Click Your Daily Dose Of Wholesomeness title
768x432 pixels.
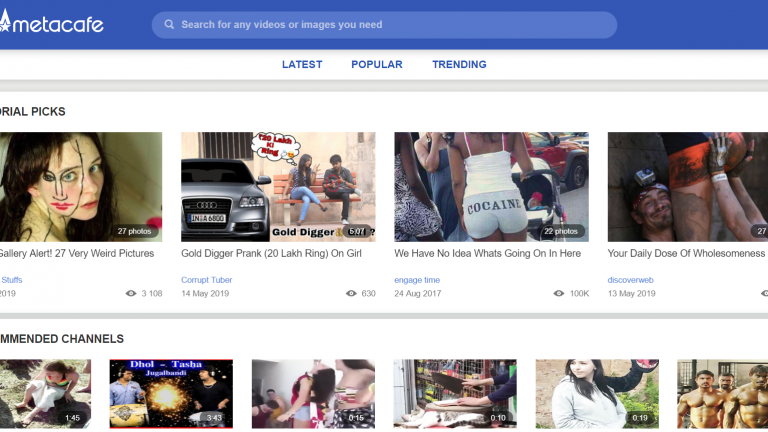point(686,254)
